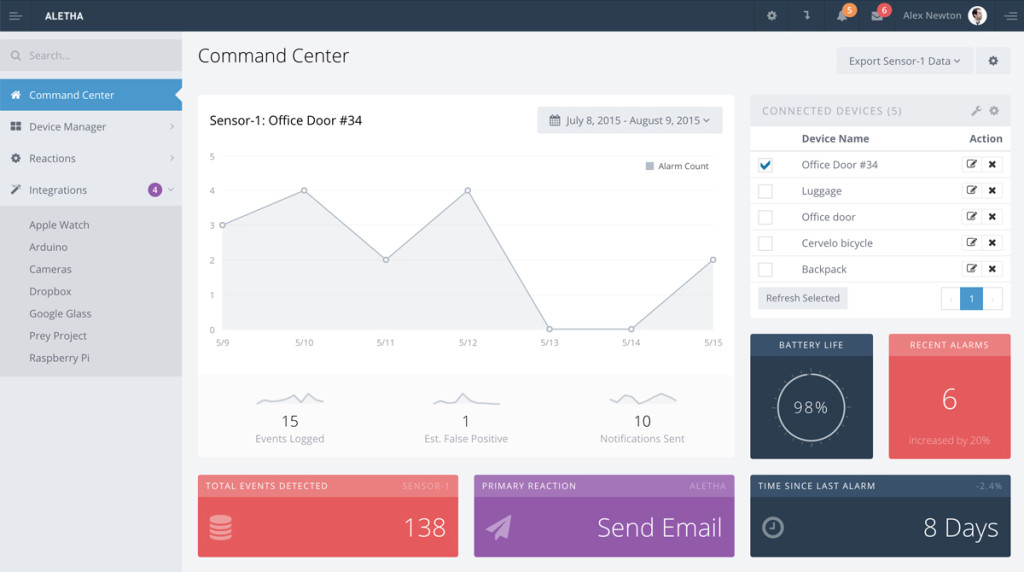The height and width of the screenshot is (572, 1024).
Task: Click the hamburger menu icon beside ALETHA
Action: [x=16, y=16]
